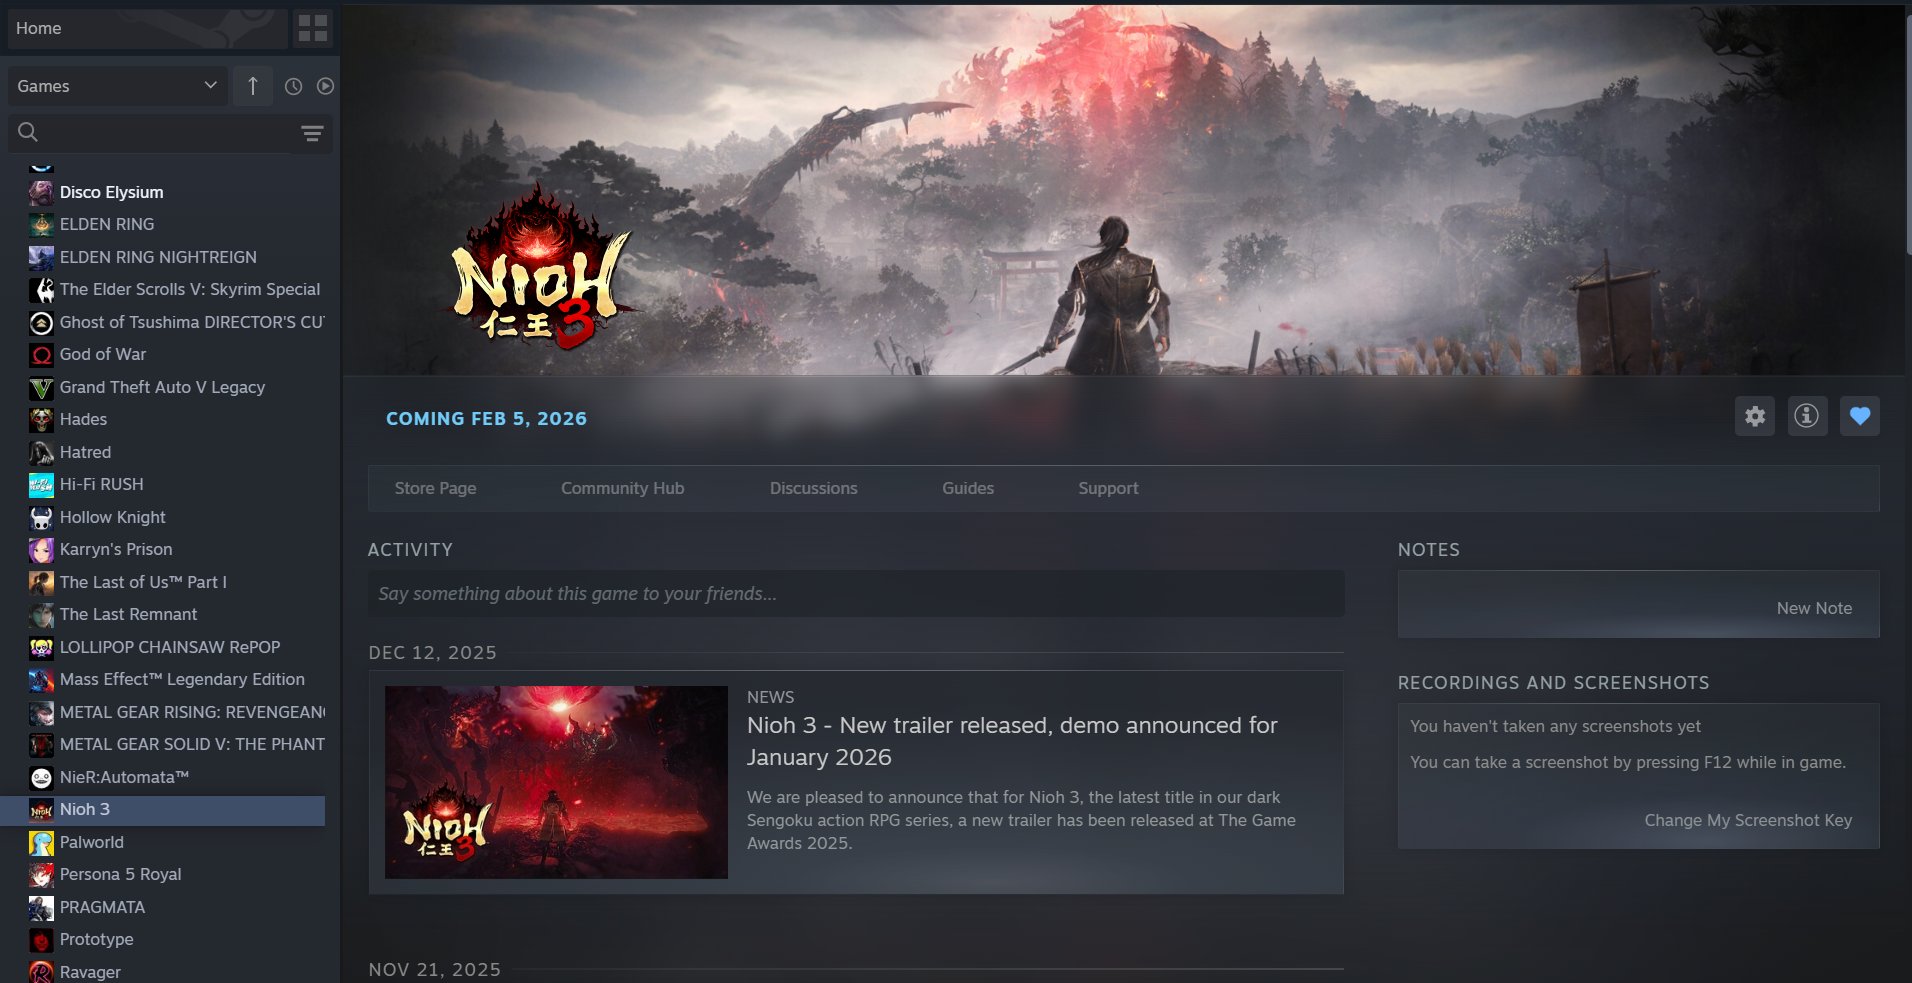Expand the Games dropdown
Screen dimensions: 1912x983
coord(118,86)
